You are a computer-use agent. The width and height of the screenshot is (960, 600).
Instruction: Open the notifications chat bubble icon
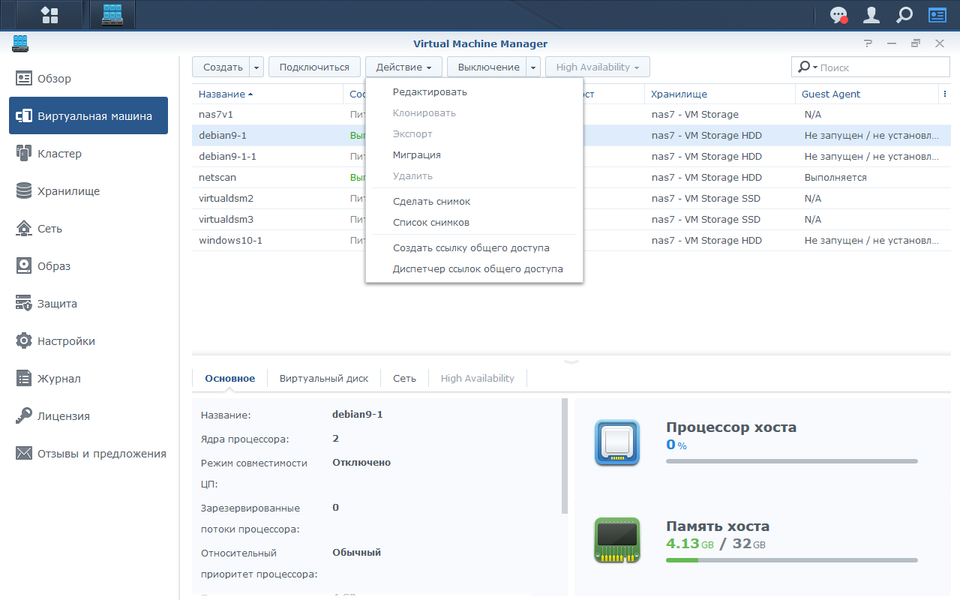pyautogui.click(x=838, y=15)
